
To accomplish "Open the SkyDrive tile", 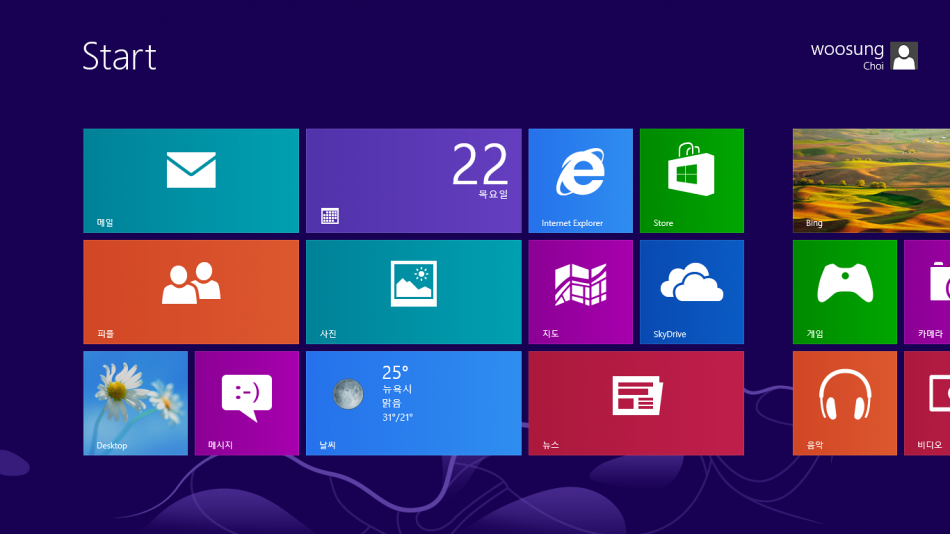I will (692, 292).
